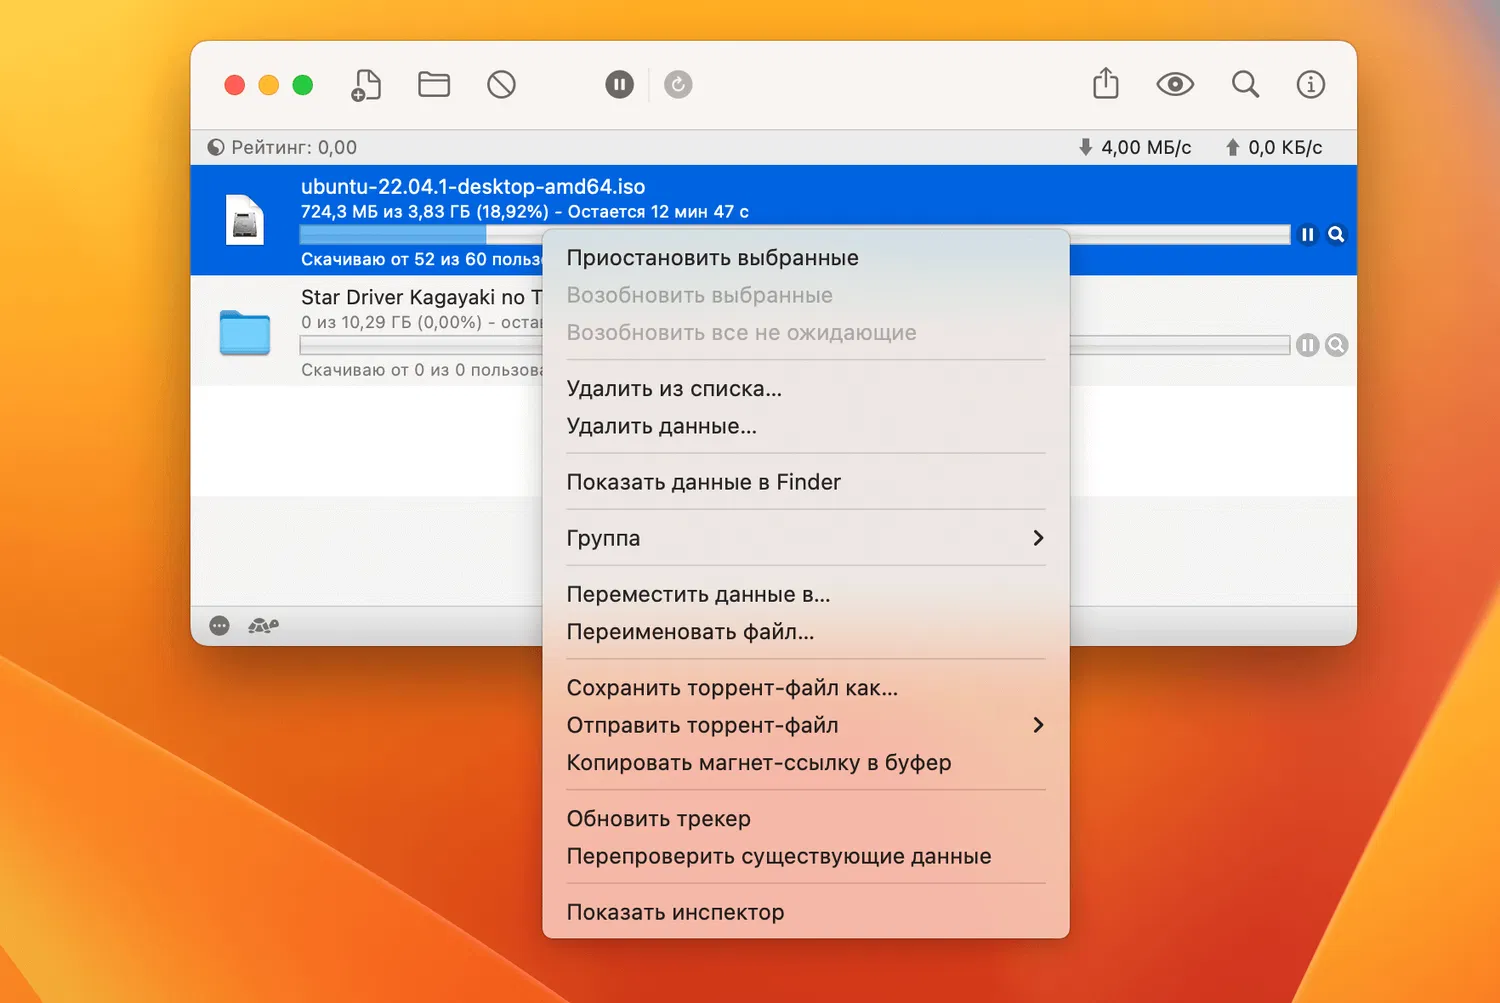Toggle turtle speed limit mode

[263, 626]
